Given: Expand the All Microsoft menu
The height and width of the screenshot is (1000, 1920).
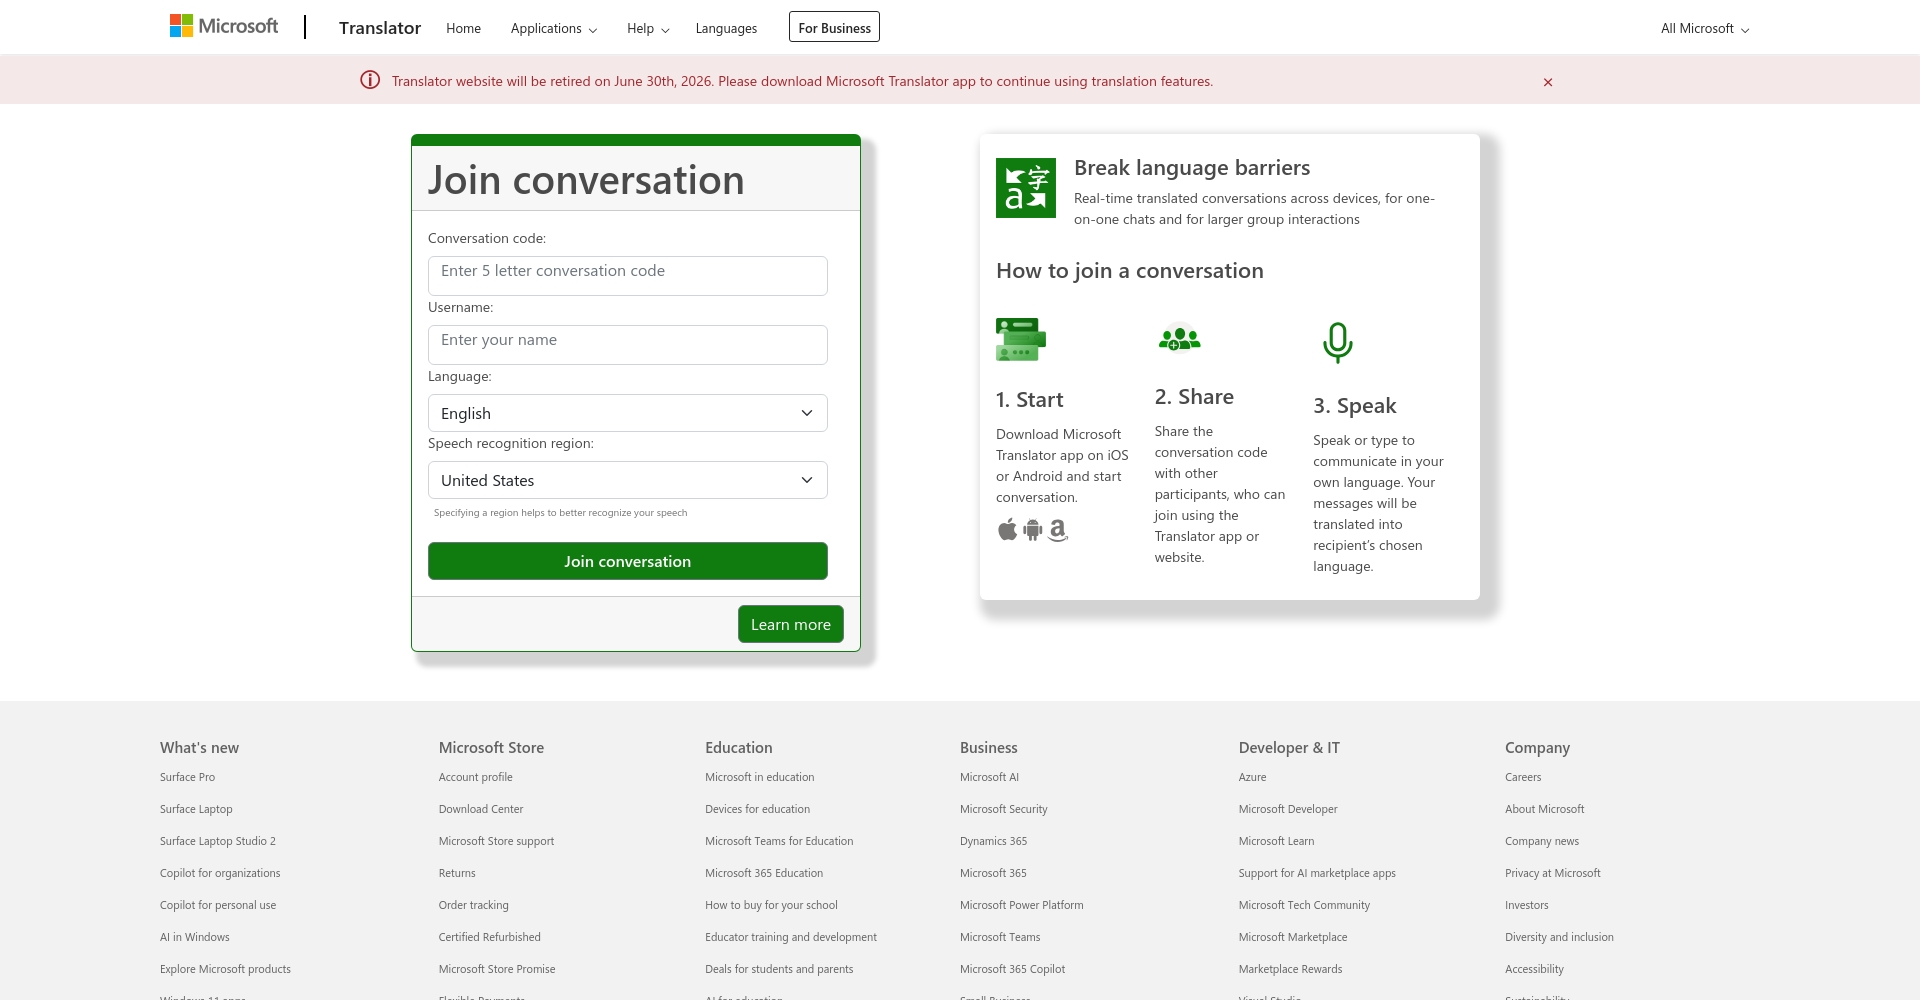Looking at the screenshot, I should pos(1704,29).
